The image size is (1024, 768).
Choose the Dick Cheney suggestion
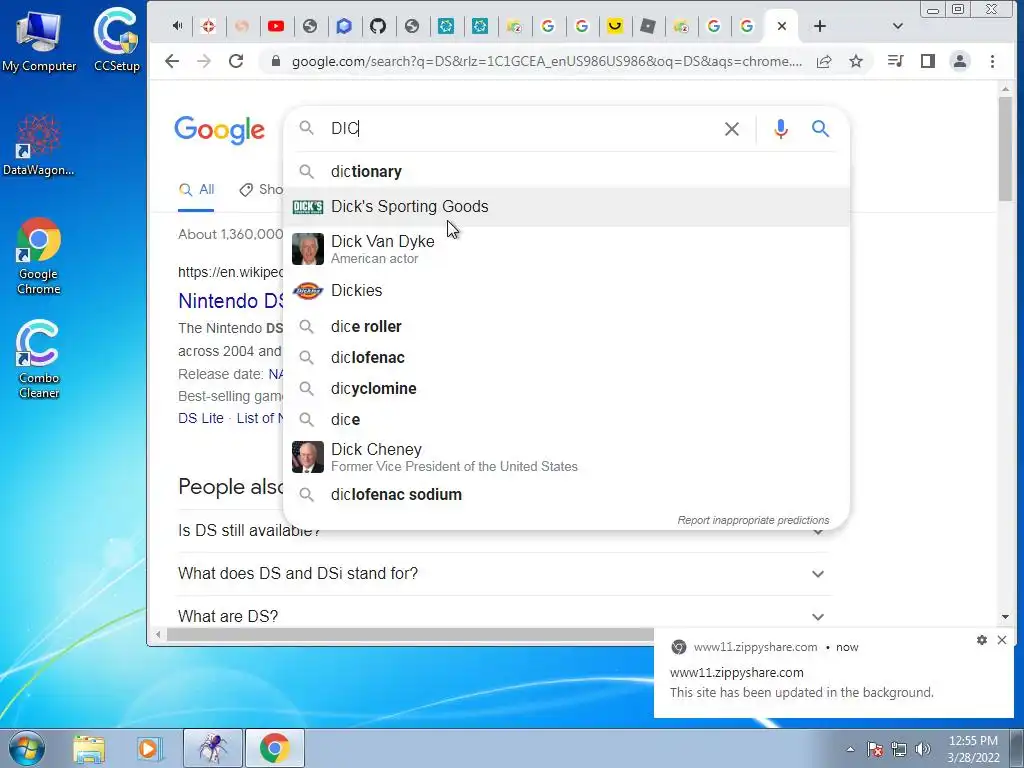(x=566, y=457)
